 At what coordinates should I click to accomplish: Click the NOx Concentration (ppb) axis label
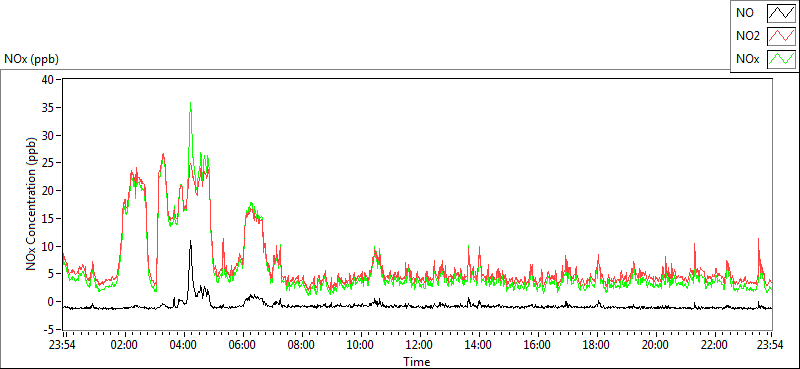click(x=31, y=205)
